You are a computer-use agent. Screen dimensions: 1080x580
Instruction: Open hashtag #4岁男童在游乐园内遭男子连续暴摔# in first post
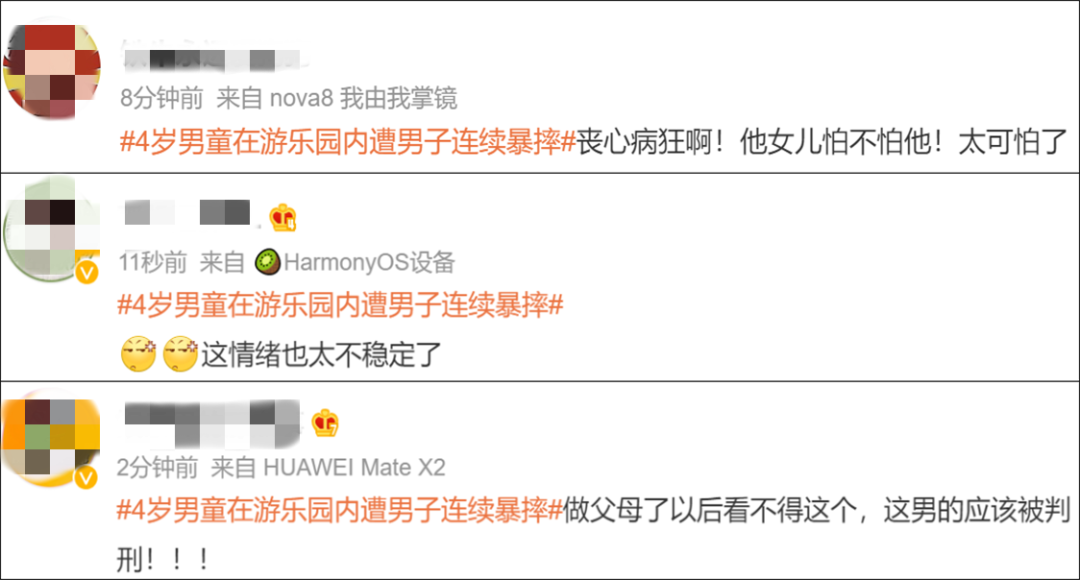pos(347,142)
